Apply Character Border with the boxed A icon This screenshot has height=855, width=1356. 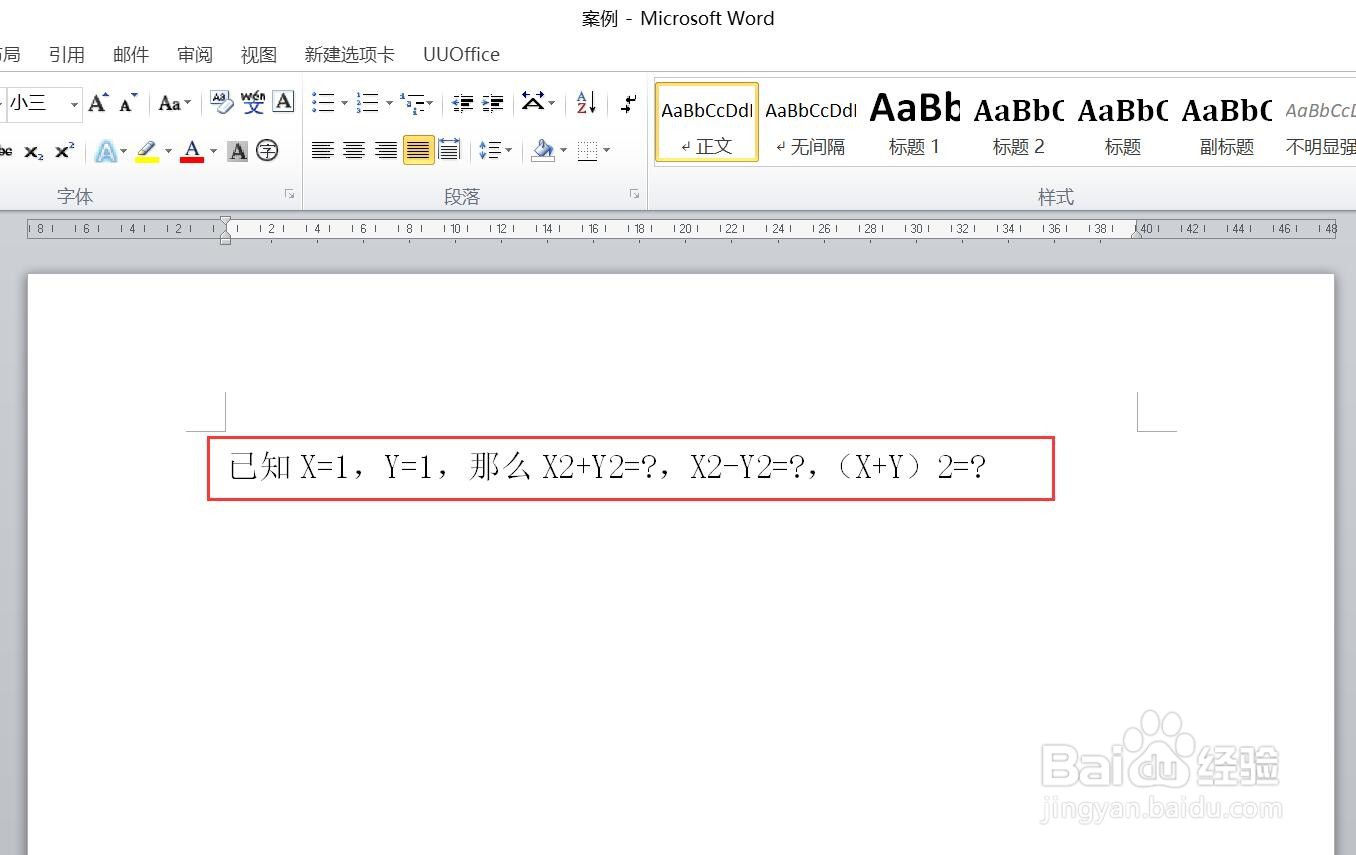284,102
